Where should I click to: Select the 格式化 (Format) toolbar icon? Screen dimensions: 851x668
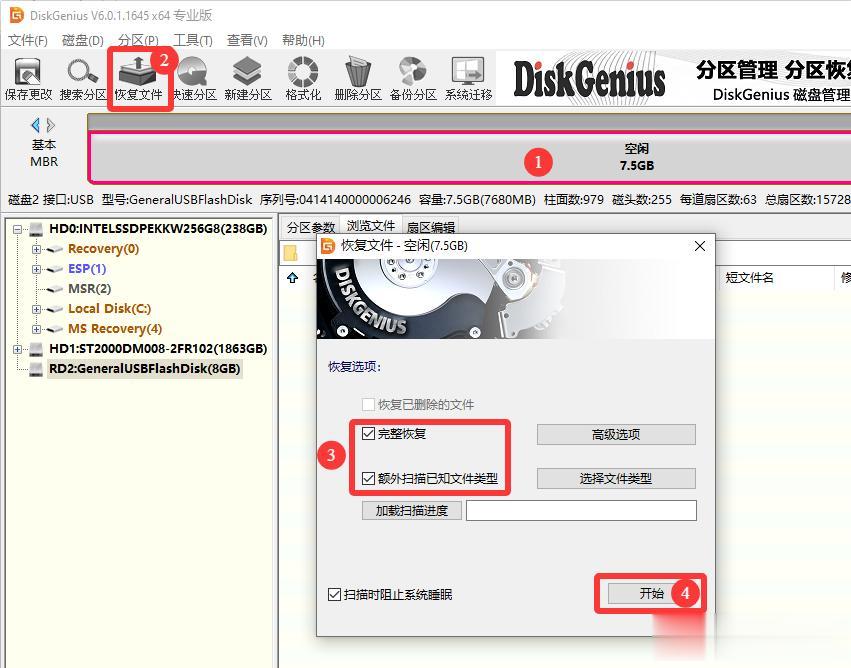point(303,79)
